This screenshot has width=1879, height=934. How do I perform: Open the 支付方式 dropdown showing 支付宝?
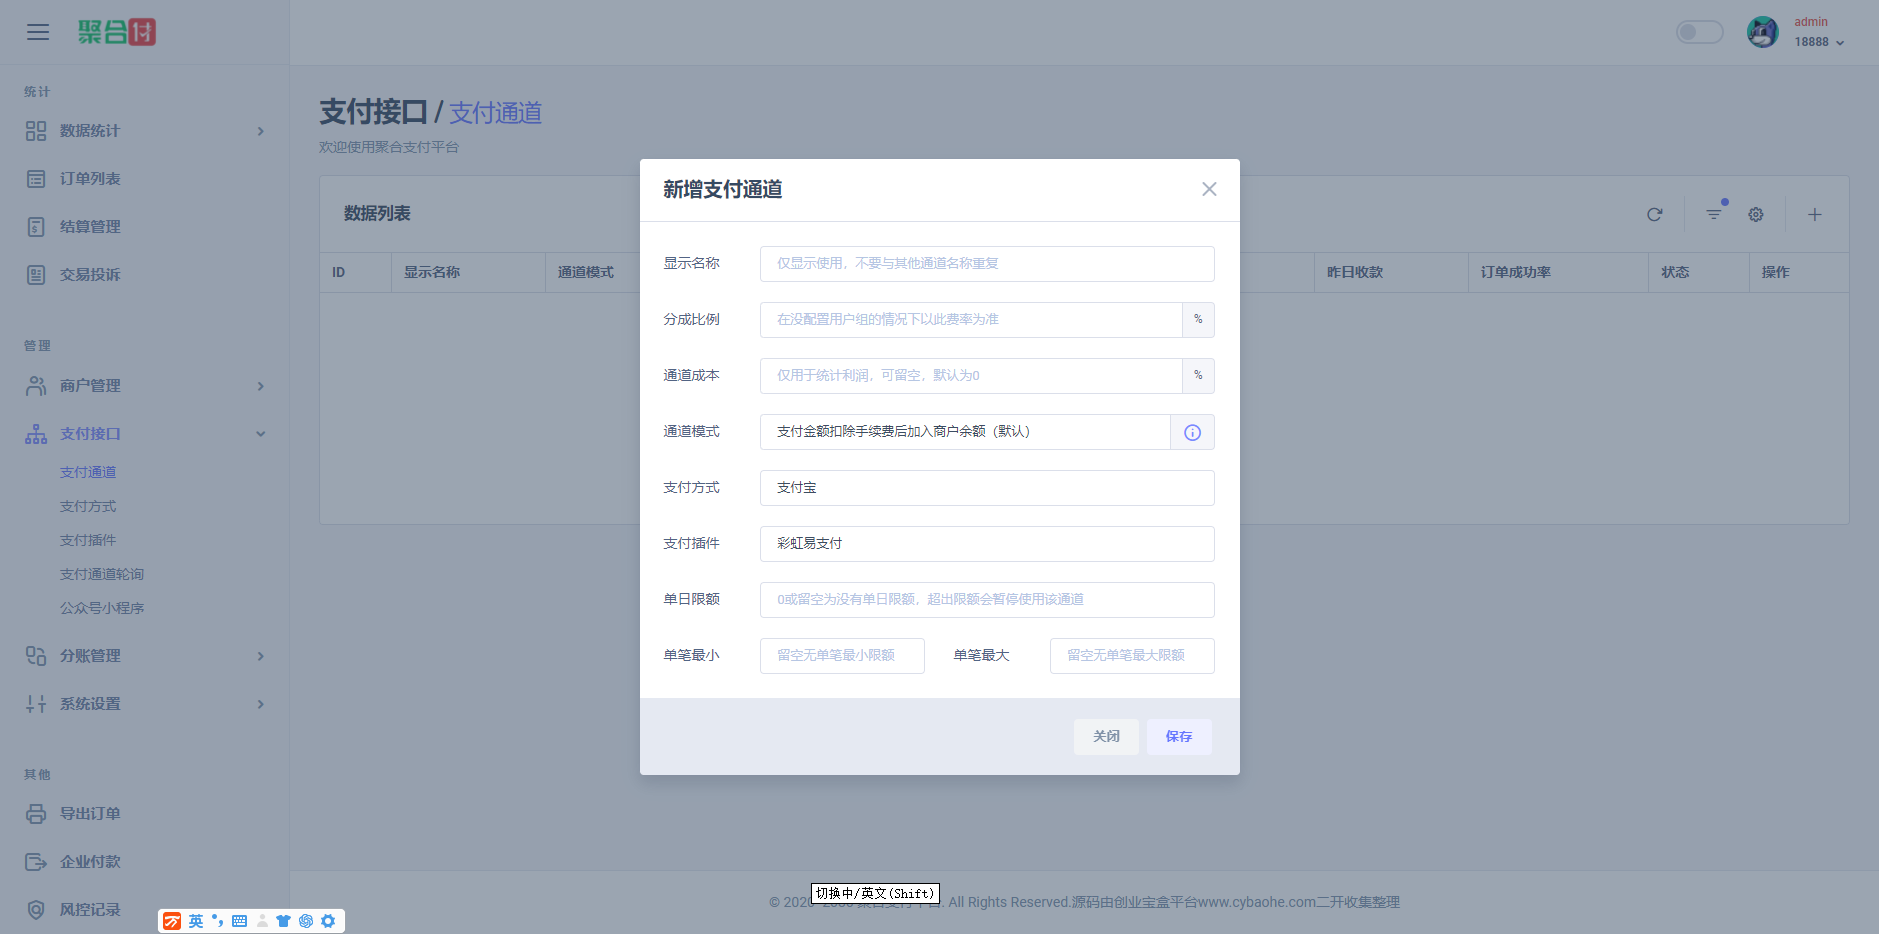(985, 487)
